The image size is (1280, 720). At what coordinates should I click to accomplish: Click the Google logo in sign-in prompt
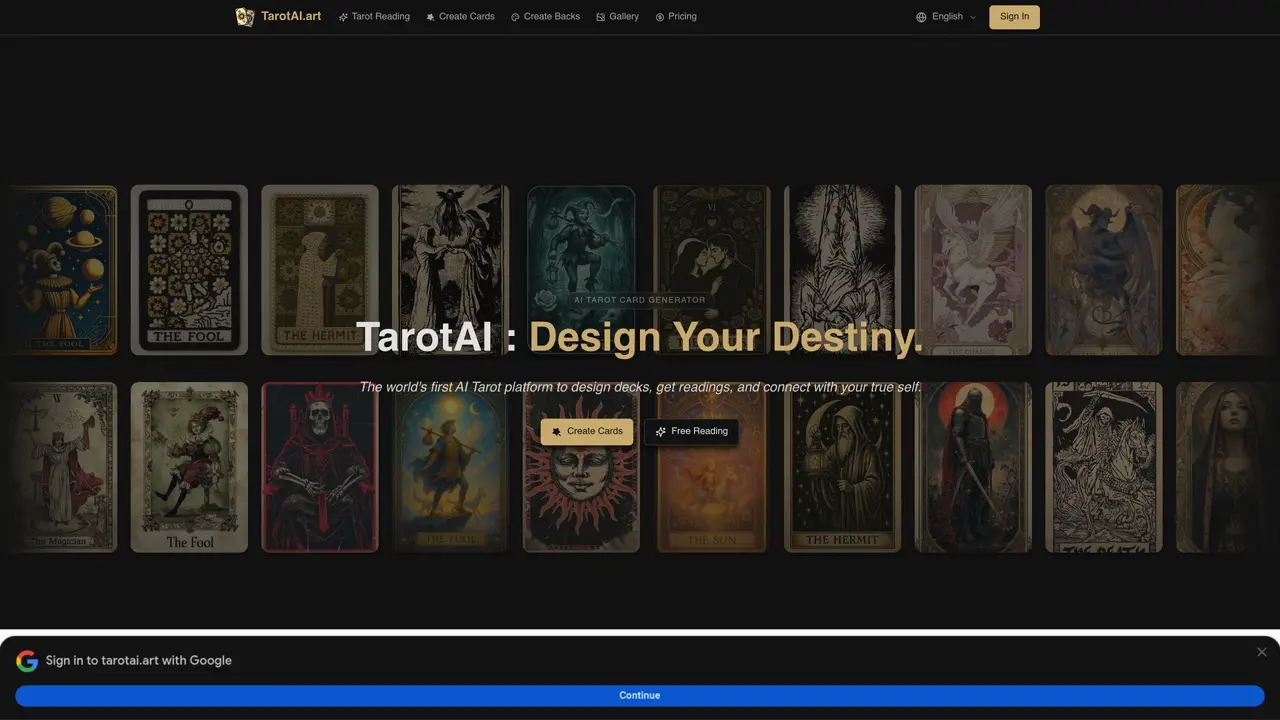tap(27, 661)
